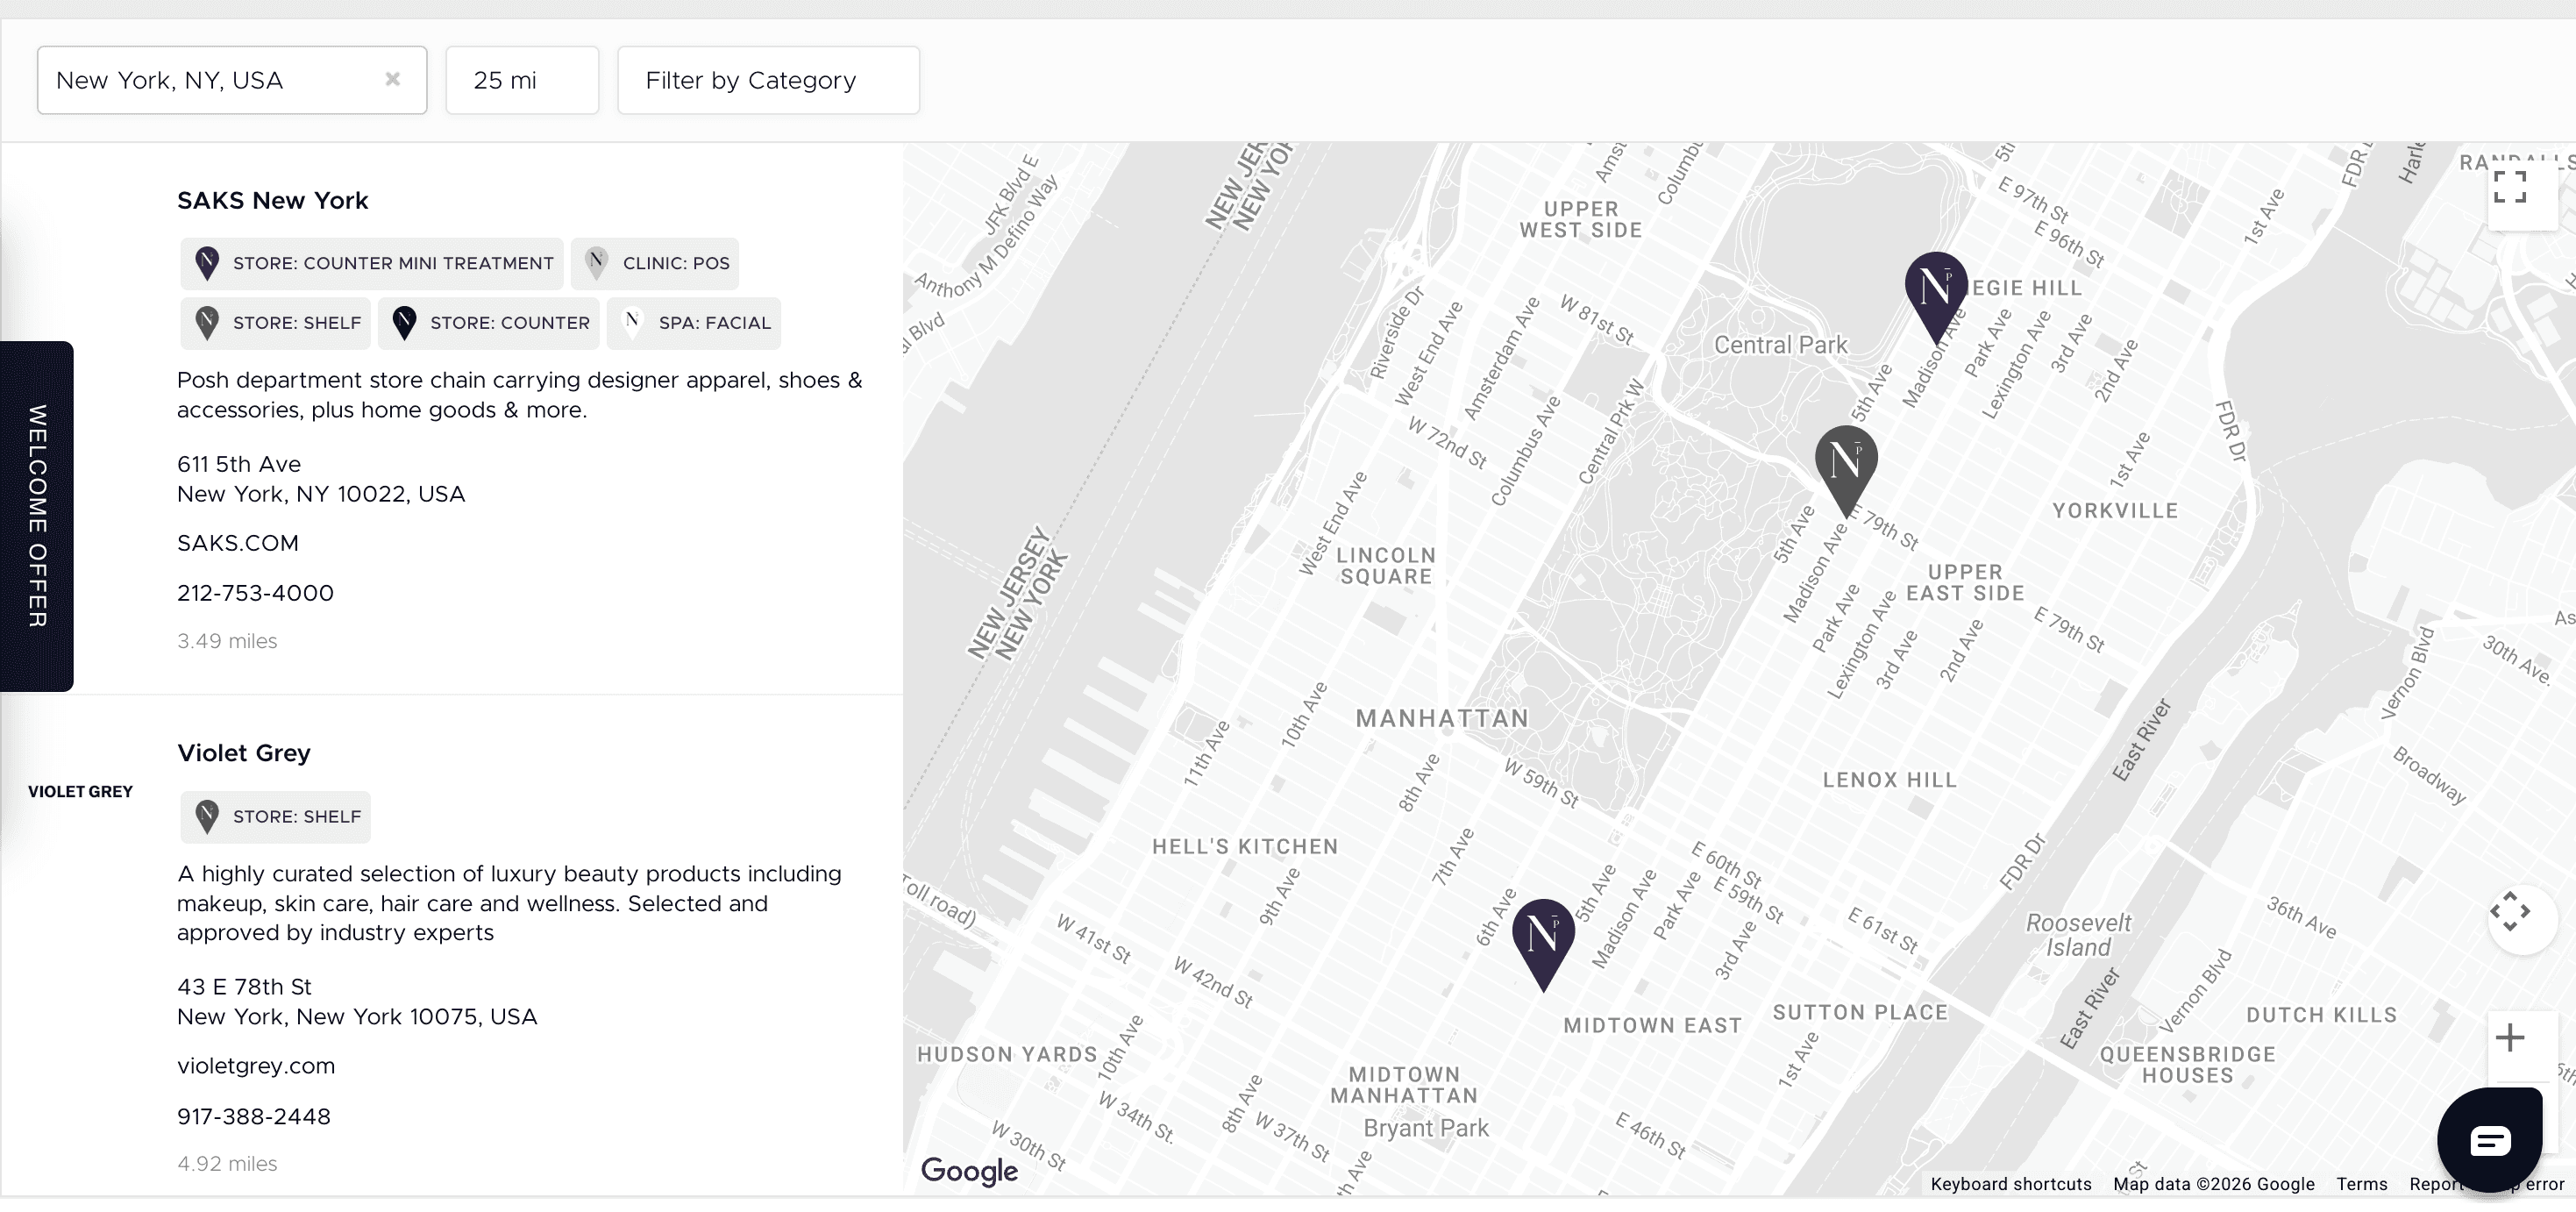Click the Violet Grey logo thumbnail
Image resolution: width=2576 pixels, height=1212 pixels.
click(80, 791)
